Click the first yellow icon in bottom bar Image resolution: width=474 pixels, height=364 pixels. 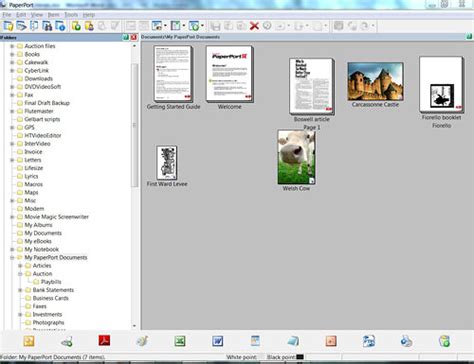pyautogui.click(x=29, y=341)
